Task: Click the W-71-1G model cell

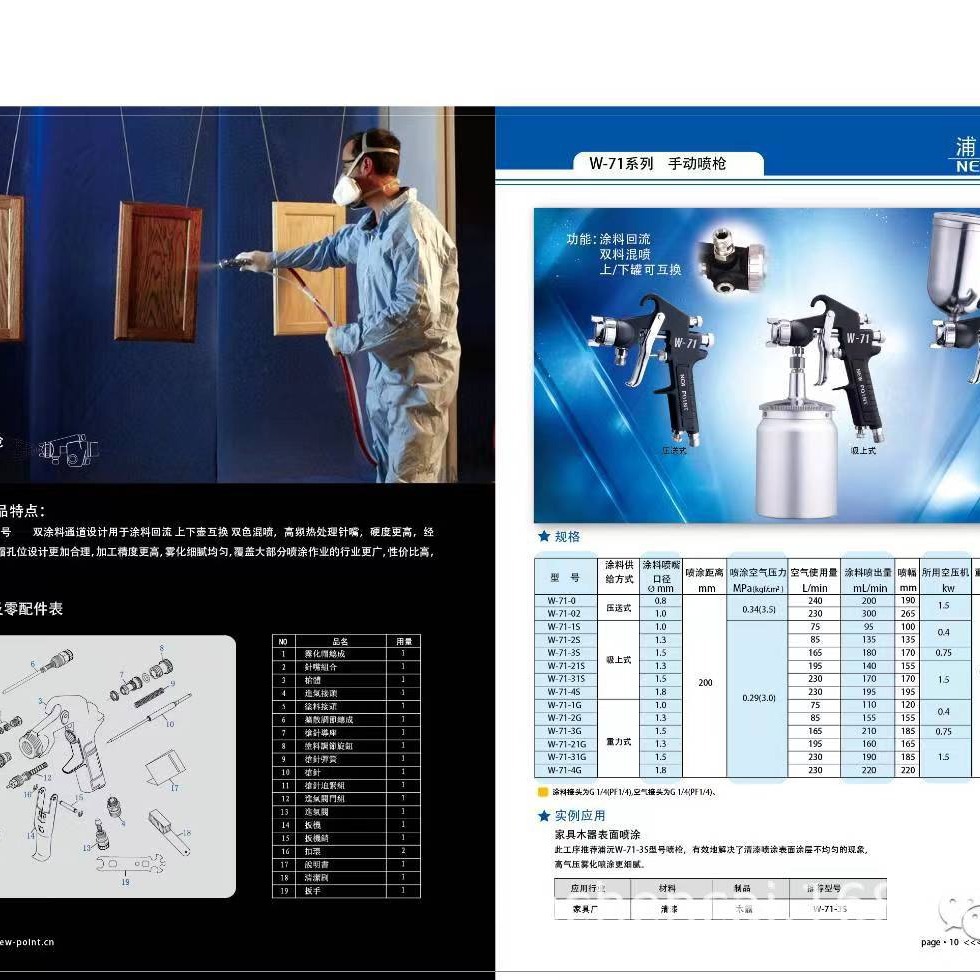Action: [566, 705]
